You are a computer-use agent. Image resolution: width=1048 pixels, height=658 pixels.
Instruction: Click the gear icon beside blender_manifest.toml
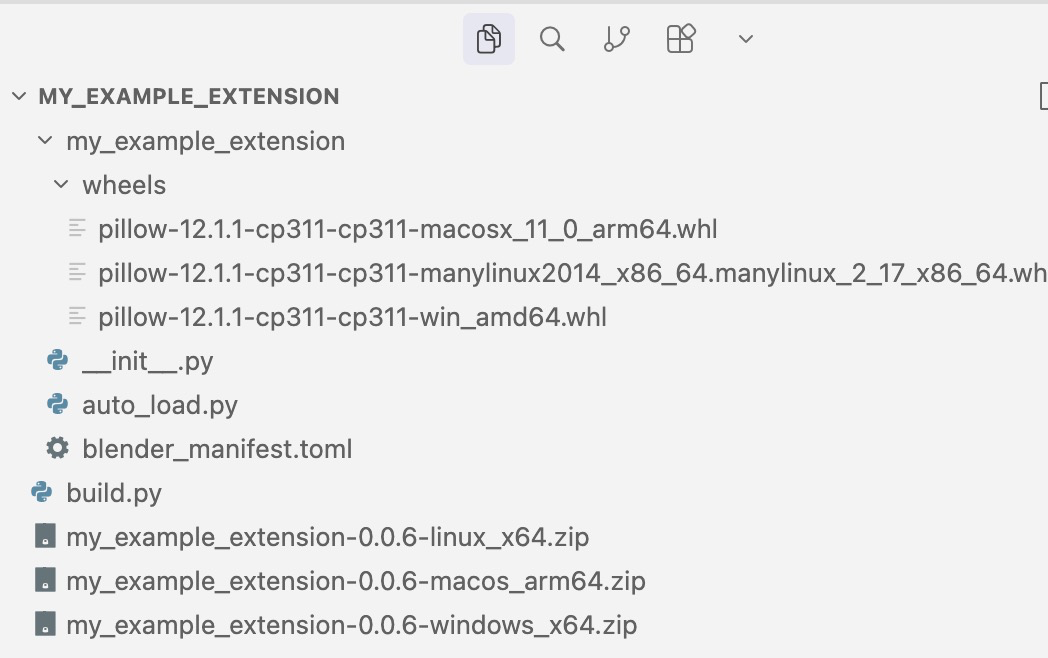(x=58, y=449)
